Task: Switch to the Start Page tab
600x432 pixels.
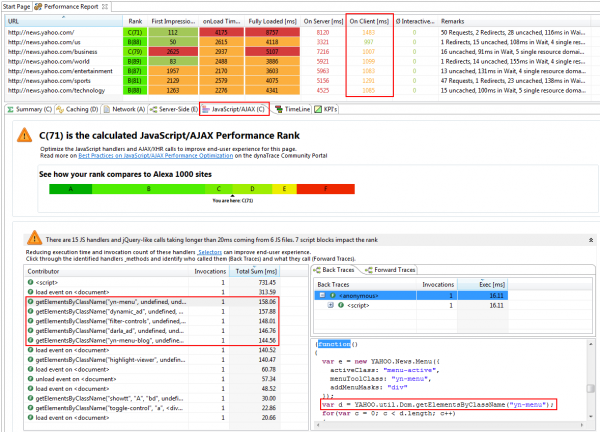Action: point(16,7)
